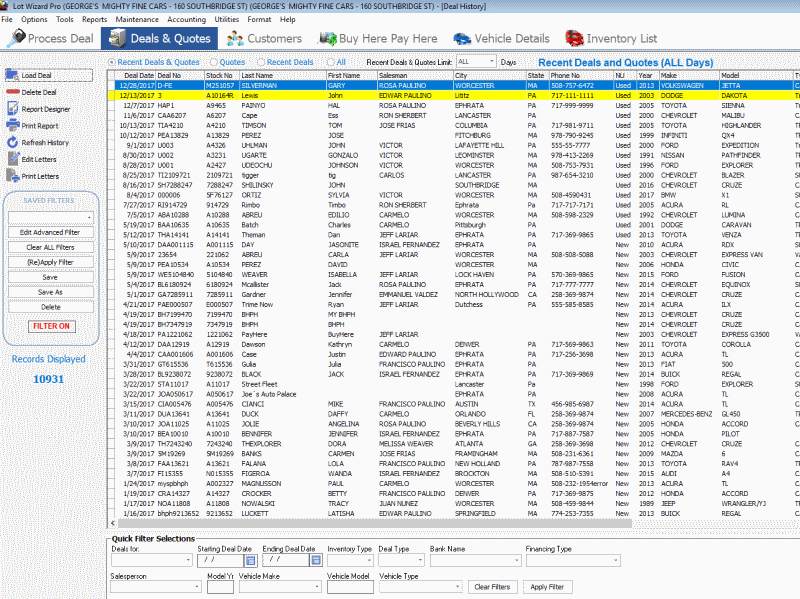Click the Clear ALL Filters button
The image size is (800, 599).
click(x=50, y=247)
